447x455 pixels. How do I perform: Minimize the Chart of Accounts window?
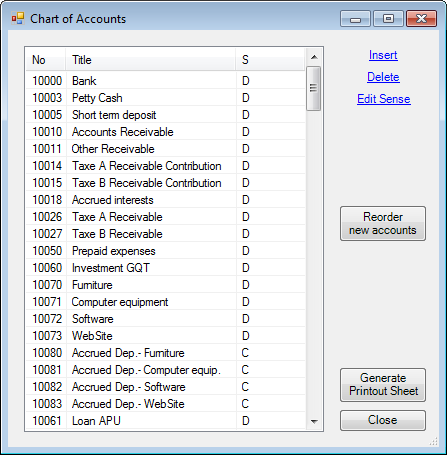[355, 19]
